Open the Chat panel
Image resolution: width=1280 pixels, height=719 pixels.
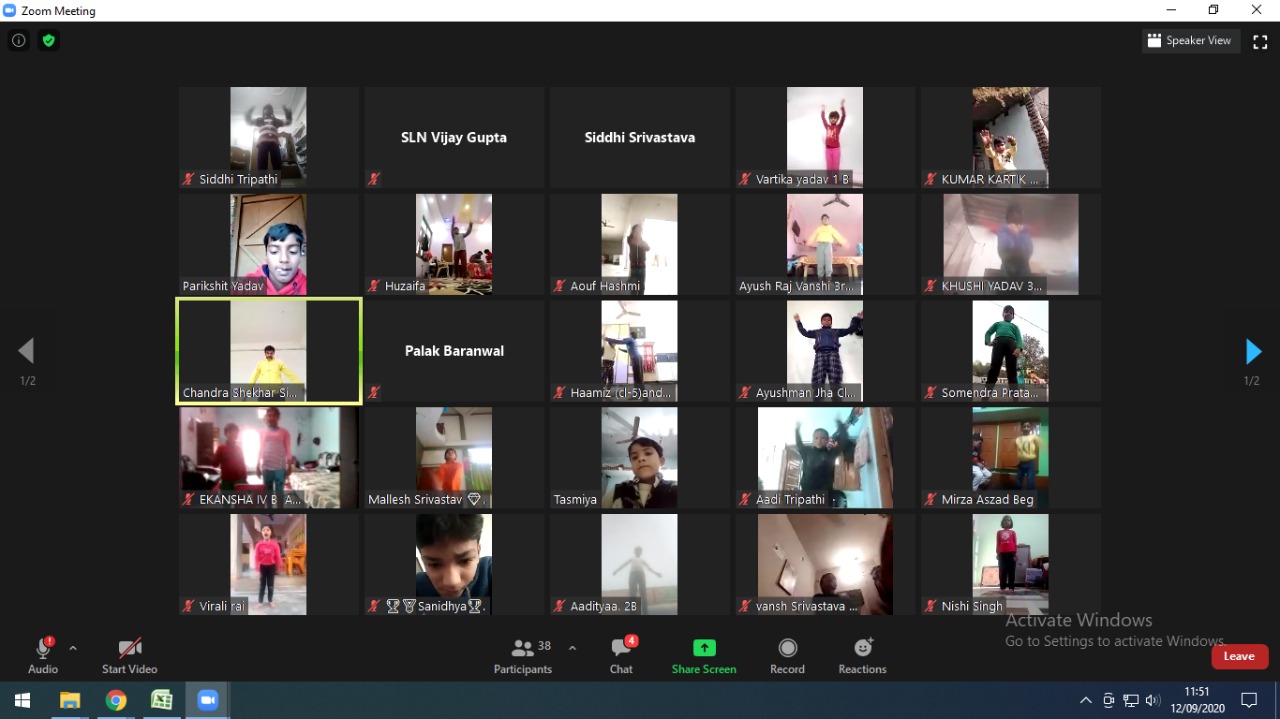point(622,656)
